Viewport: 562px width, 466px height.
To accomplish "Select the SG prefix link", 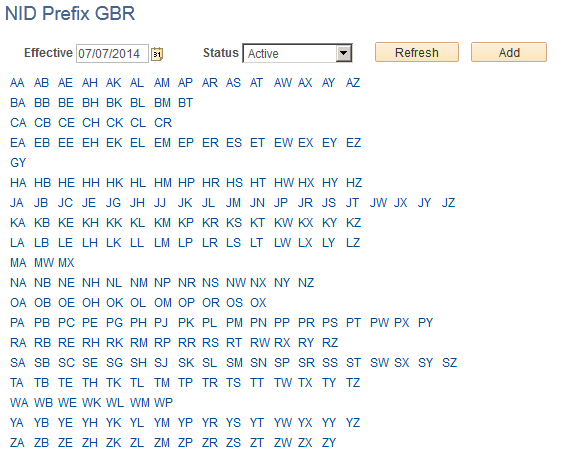I will [115, 363].
